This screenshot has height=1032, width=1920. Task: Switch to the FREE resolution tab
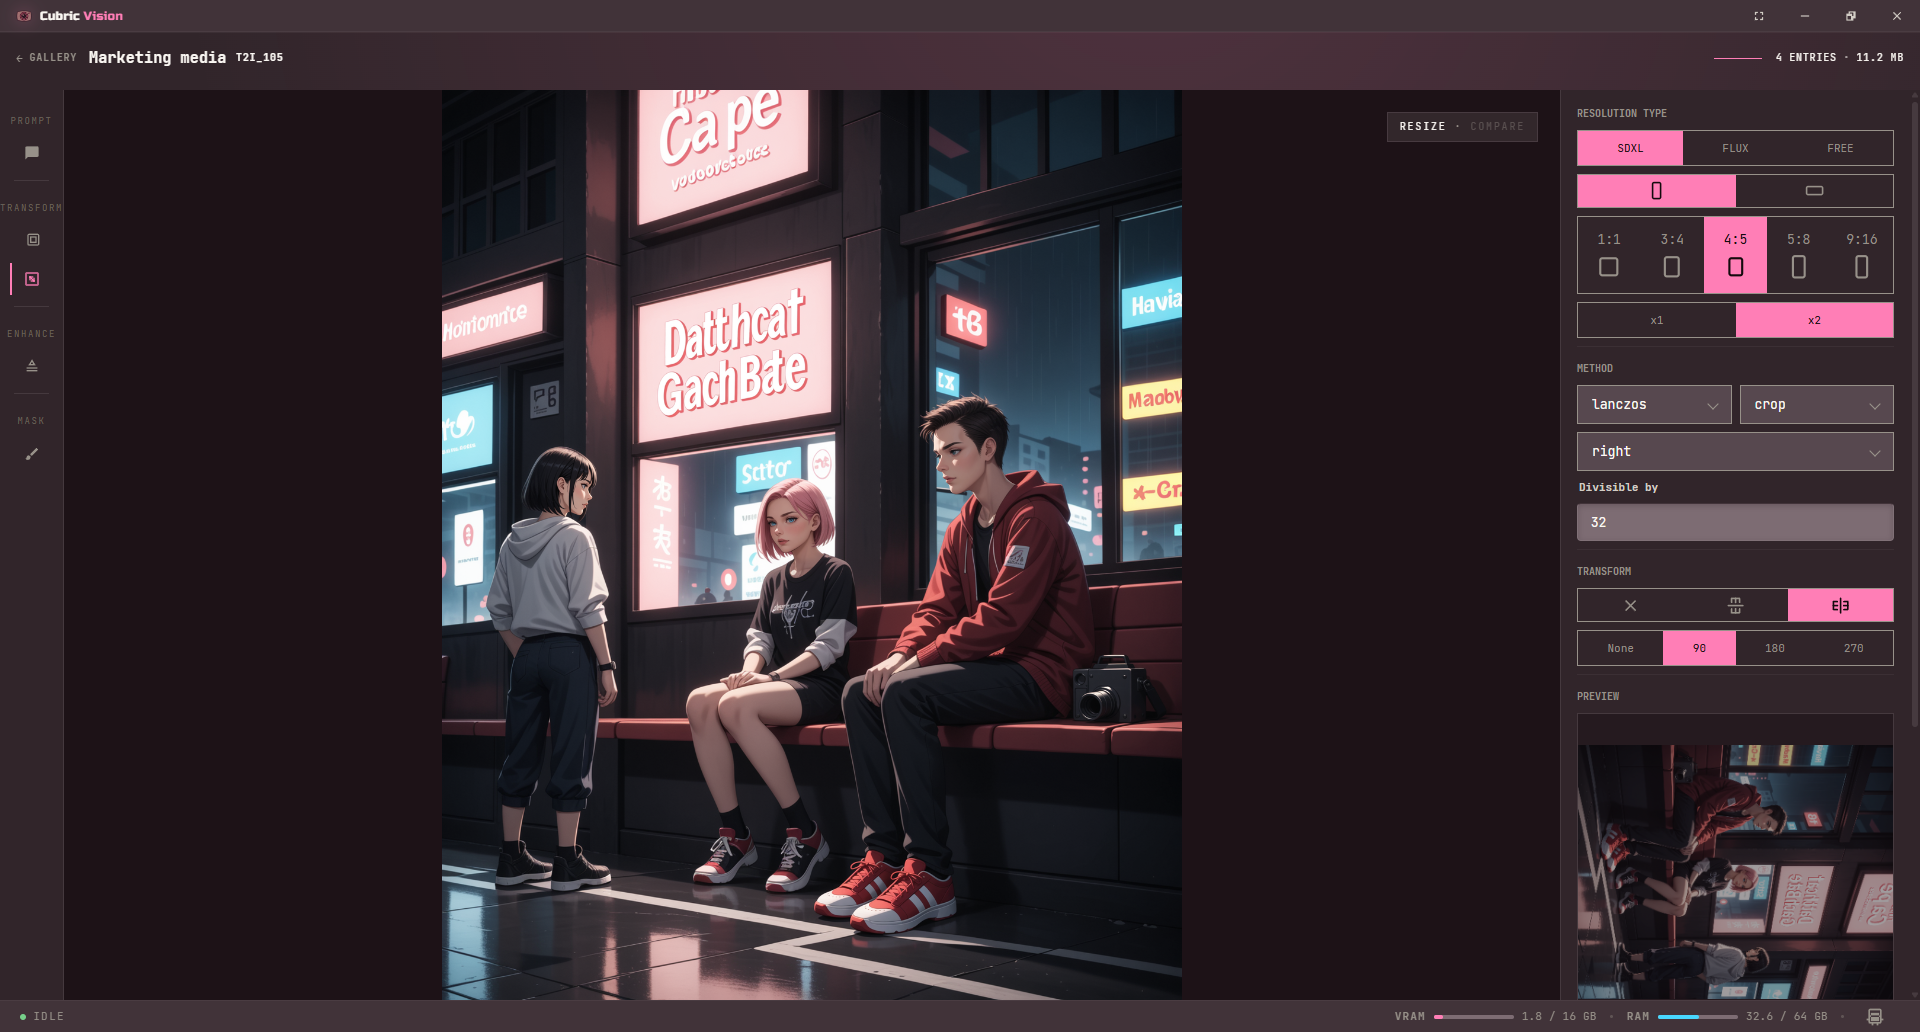coord(1840,148)
